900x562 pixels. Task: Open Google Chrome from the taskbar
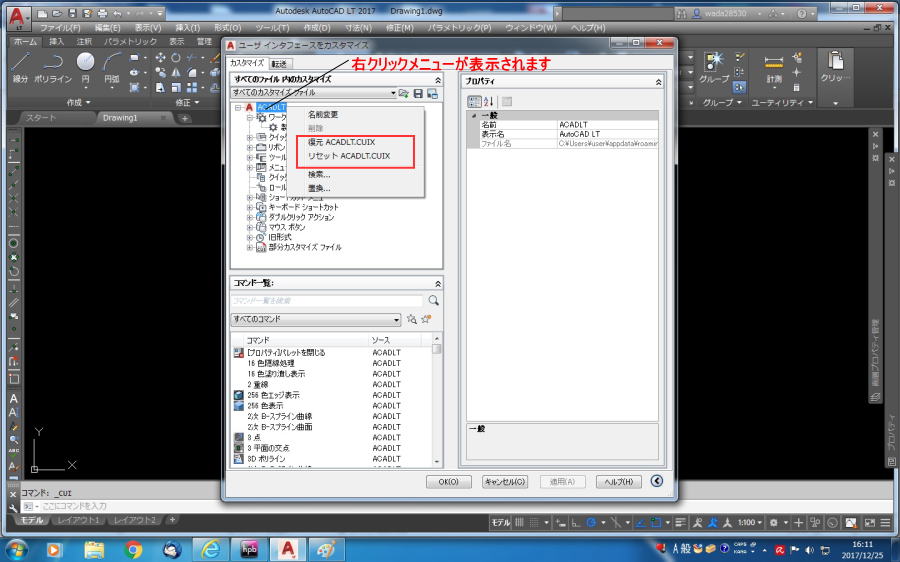(132, 550)
